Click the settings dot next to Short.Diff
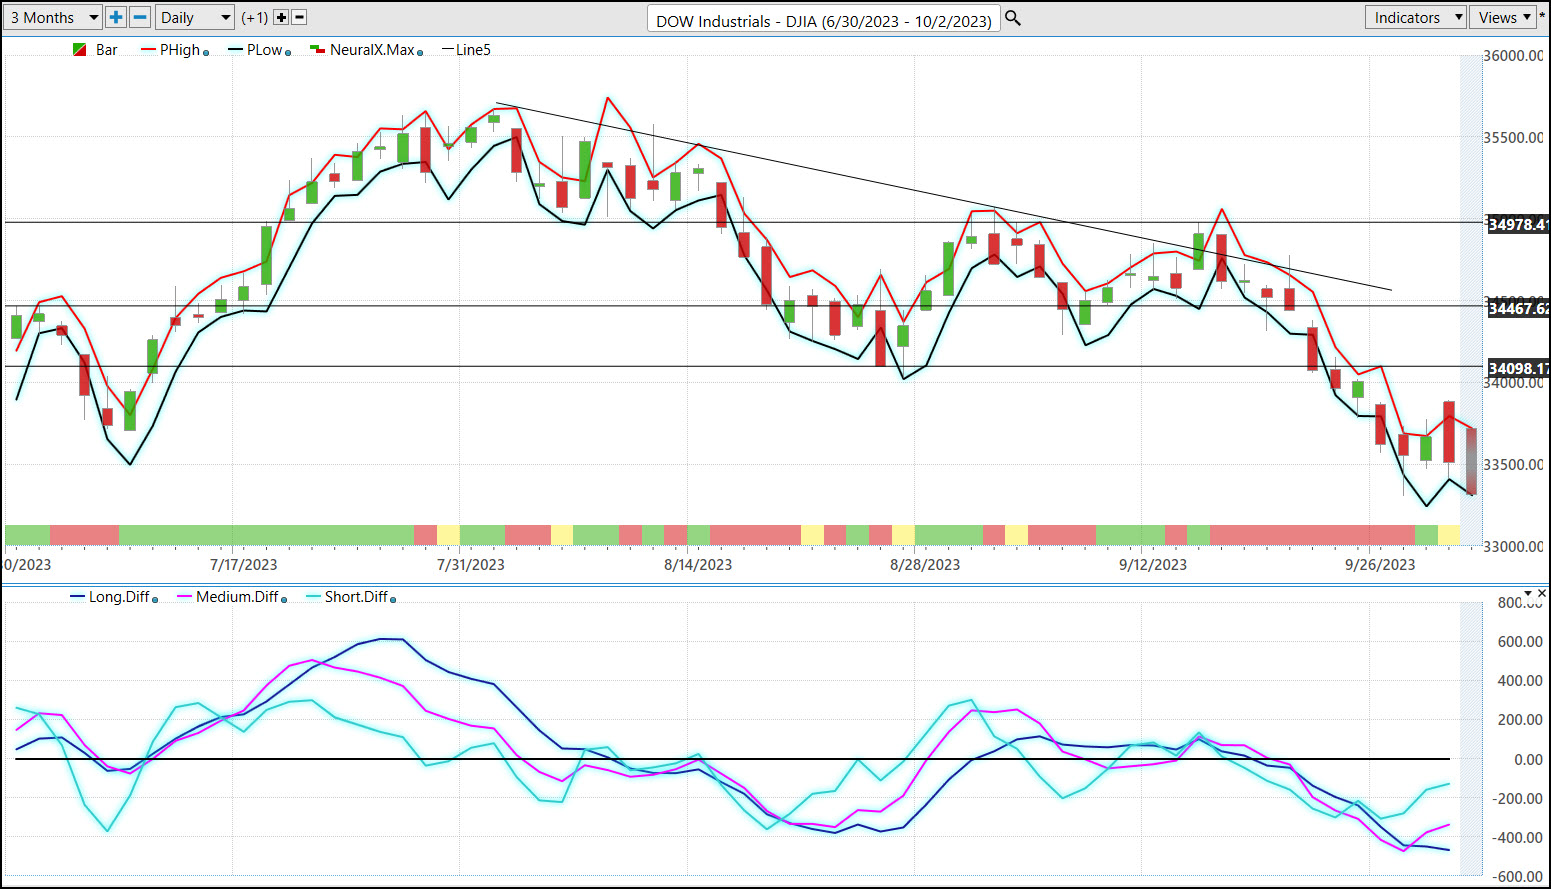Screen dimensions: 1551x889 (393, 600)
